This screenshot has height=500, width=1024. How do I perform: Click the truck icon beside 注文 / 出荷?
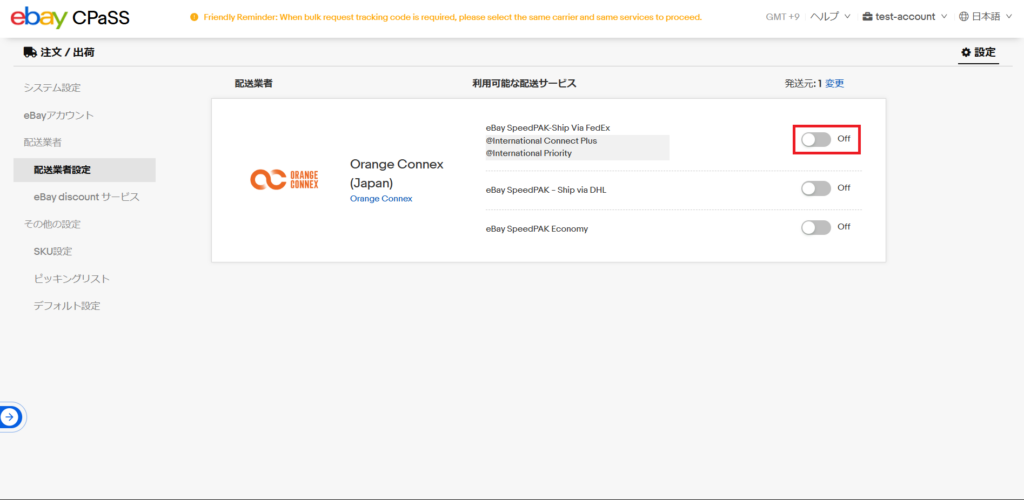pos(30,52)
